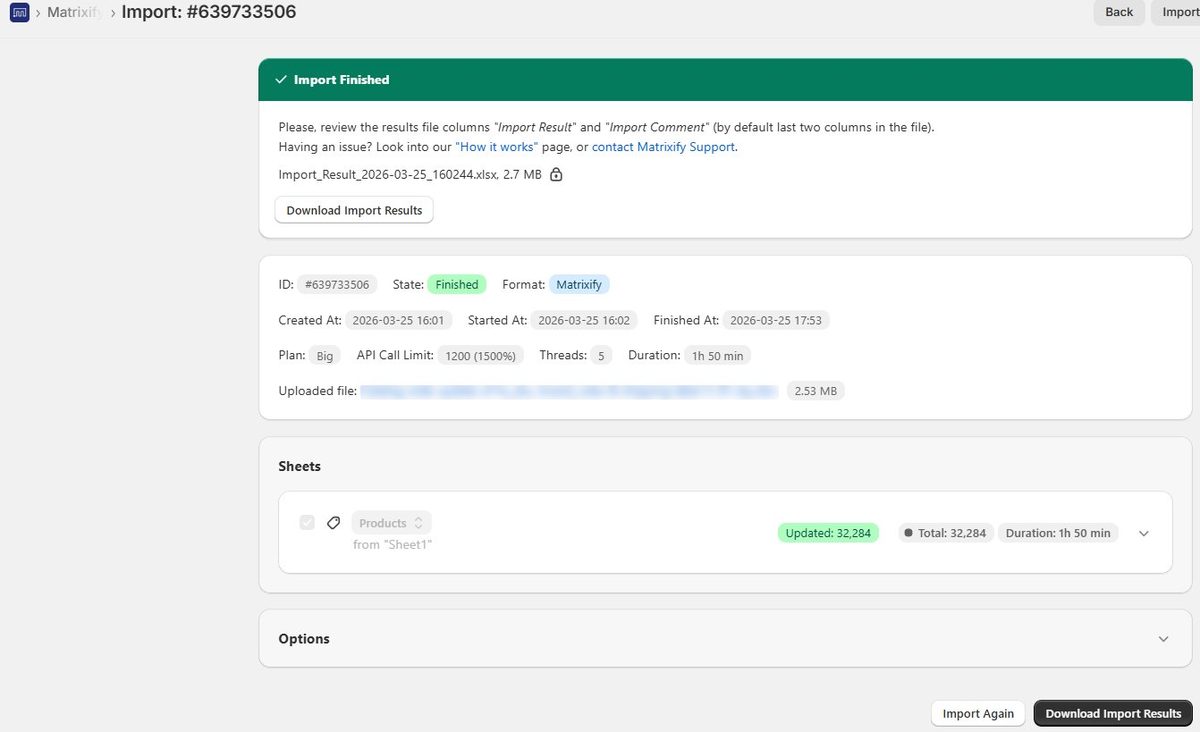Go to Matrixify breadcrumb link

coord(75,12)
